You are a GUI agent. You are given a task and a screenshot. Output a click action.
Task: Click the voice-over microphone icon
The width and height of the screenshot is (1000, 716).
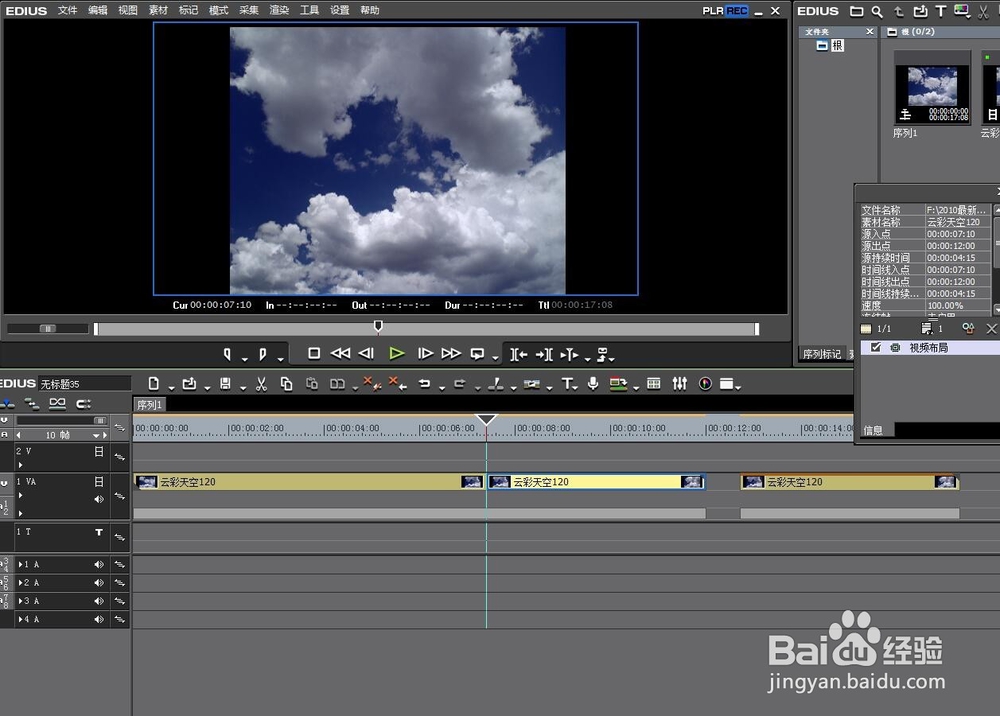(x=593, y=383)
